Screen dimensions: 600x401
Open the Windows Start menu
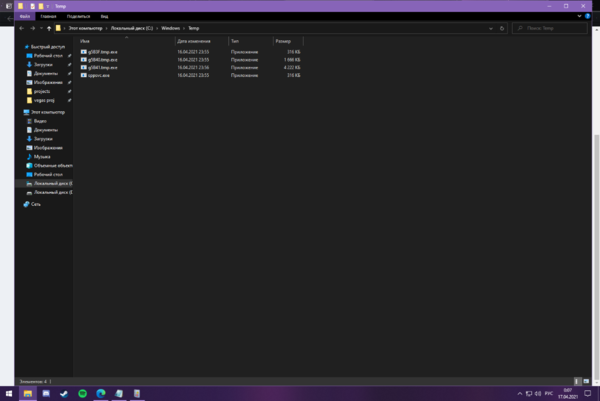click(9, 394)
